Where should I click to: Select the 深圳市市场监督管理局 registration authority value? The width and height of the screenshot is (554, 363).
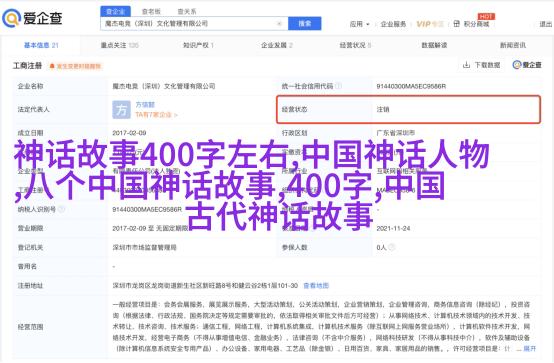(x=145, y=247)
